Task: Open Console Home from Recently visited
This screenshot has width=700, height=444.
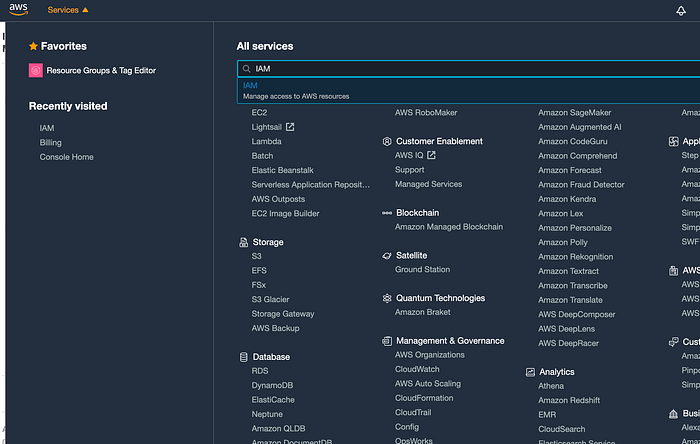Action: point(67,157)
